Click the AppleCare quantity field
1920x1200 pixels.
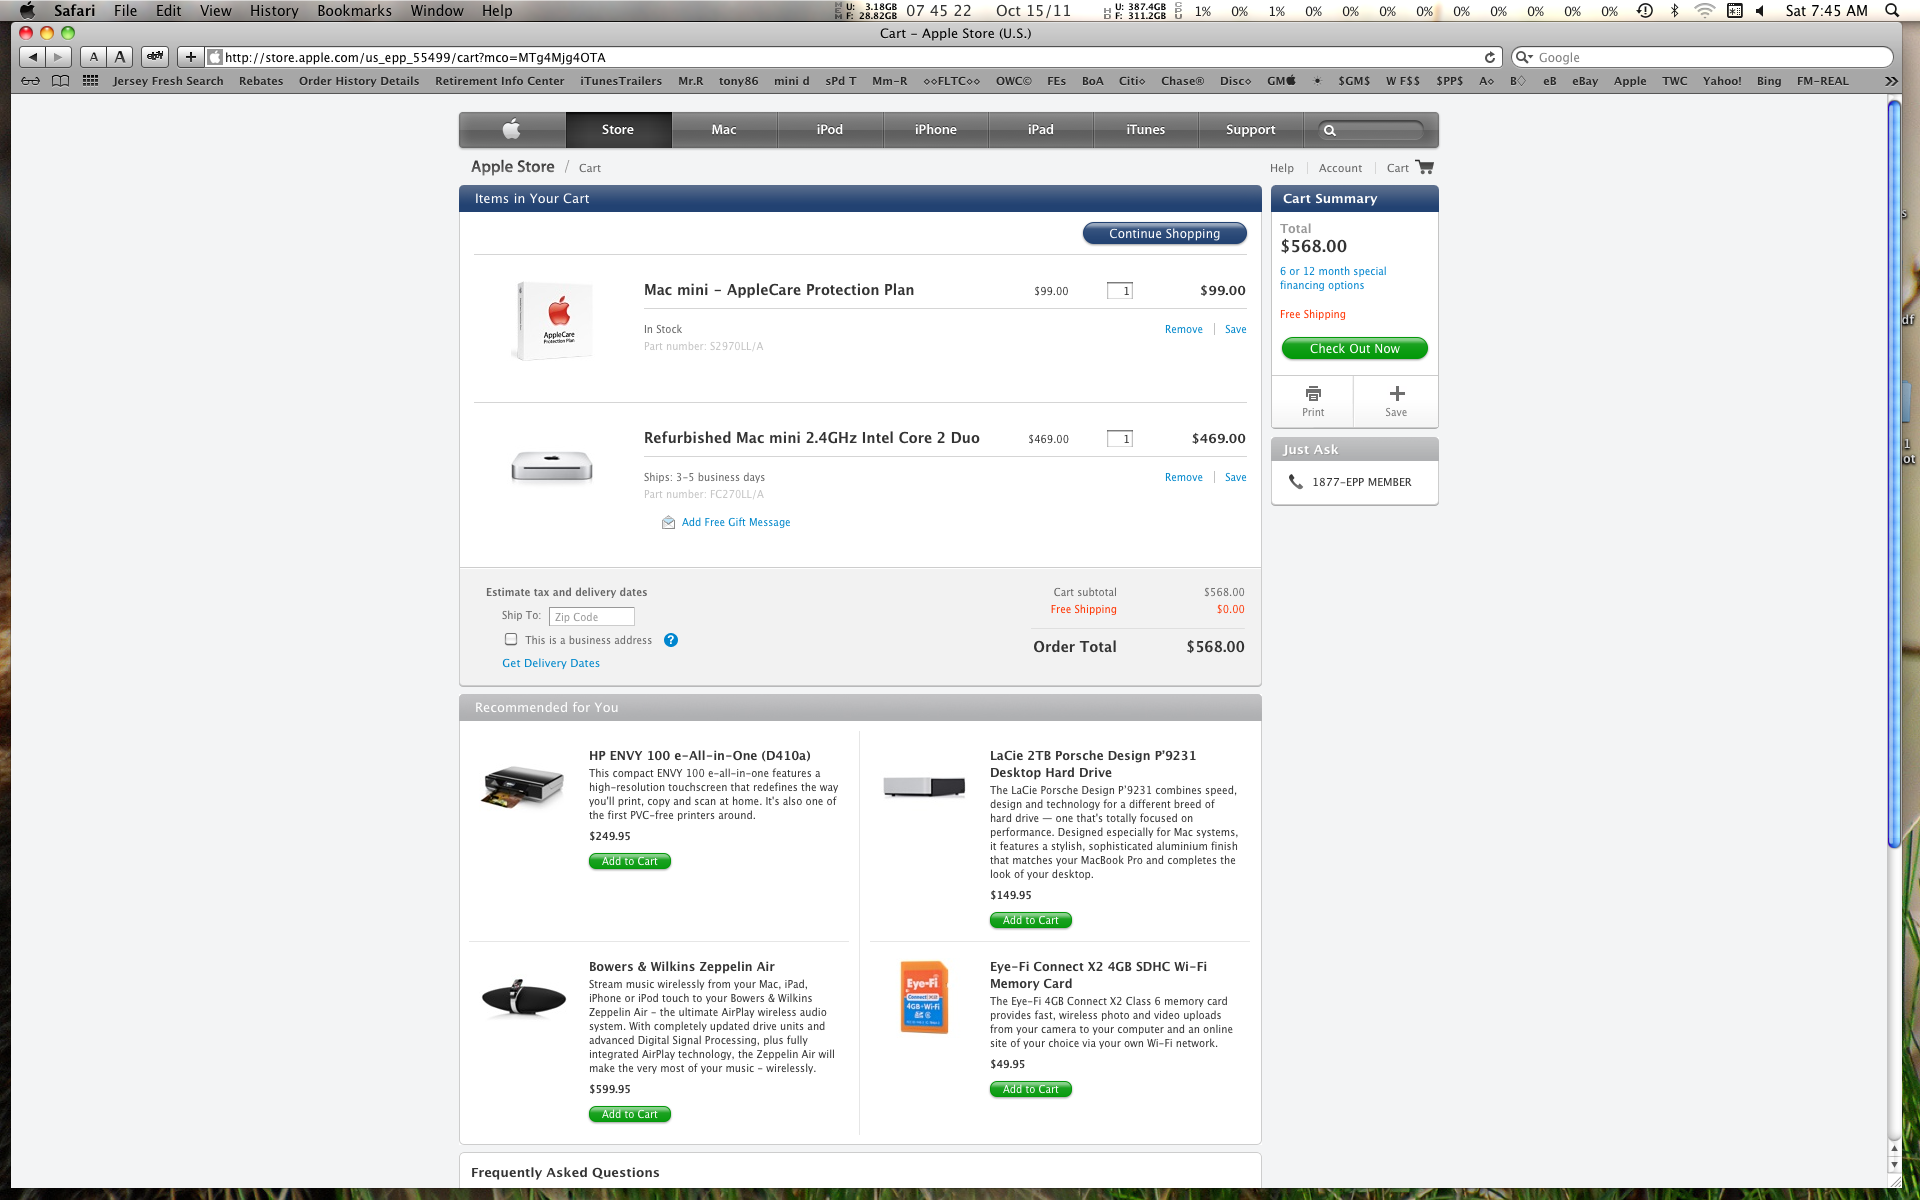(1120, 291)
